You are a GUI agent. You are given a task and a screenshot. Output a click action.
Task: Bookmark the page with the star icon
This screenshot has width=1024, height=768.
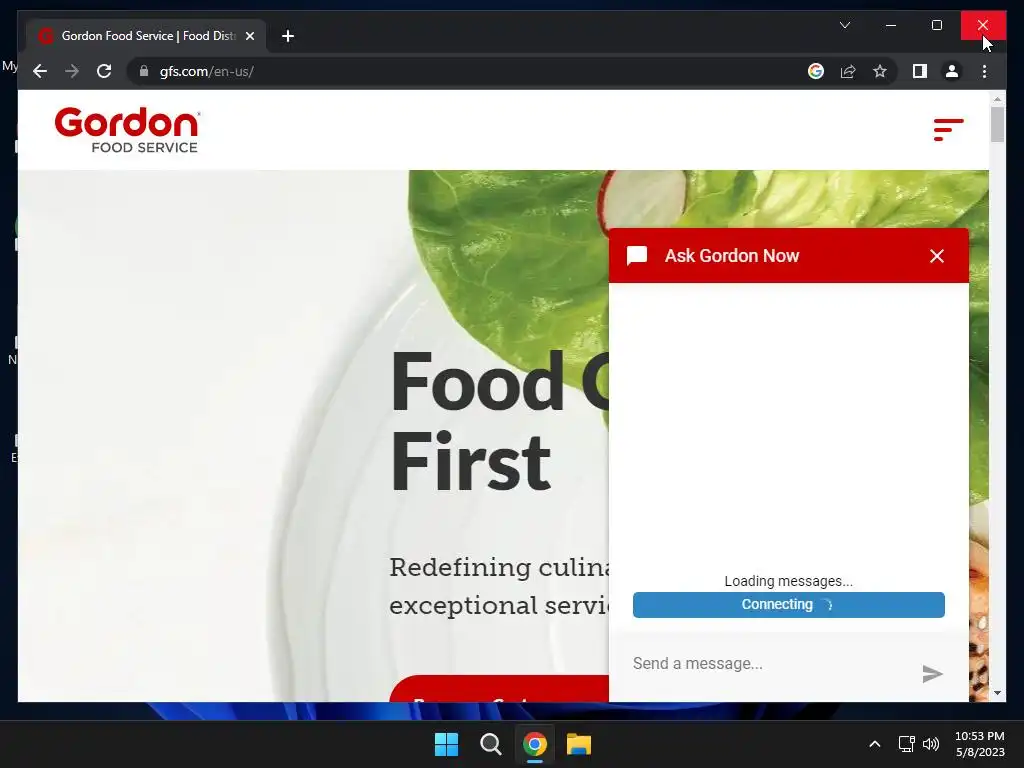(x=880, y=71)
